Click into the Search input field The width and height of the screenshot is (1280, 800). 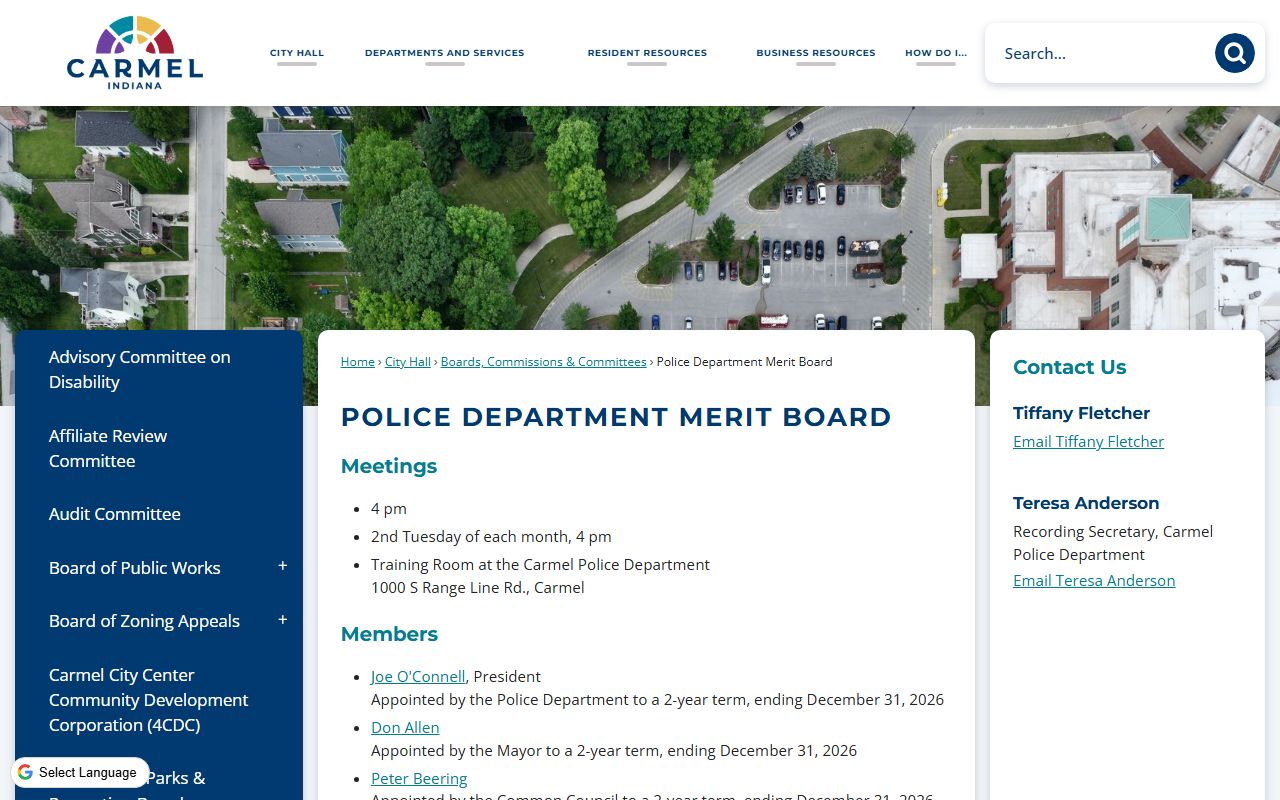(1100, 53)
